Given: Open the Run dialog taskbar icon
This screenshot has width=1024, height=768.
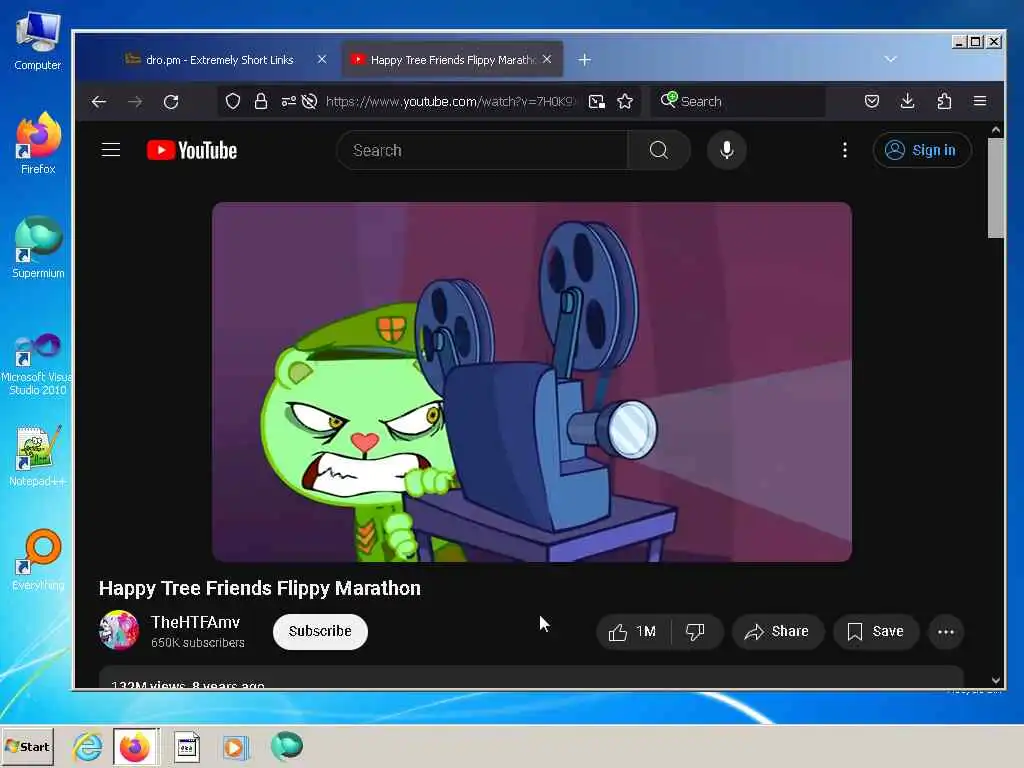Looking at the screenshot, I should click(186, 746).
